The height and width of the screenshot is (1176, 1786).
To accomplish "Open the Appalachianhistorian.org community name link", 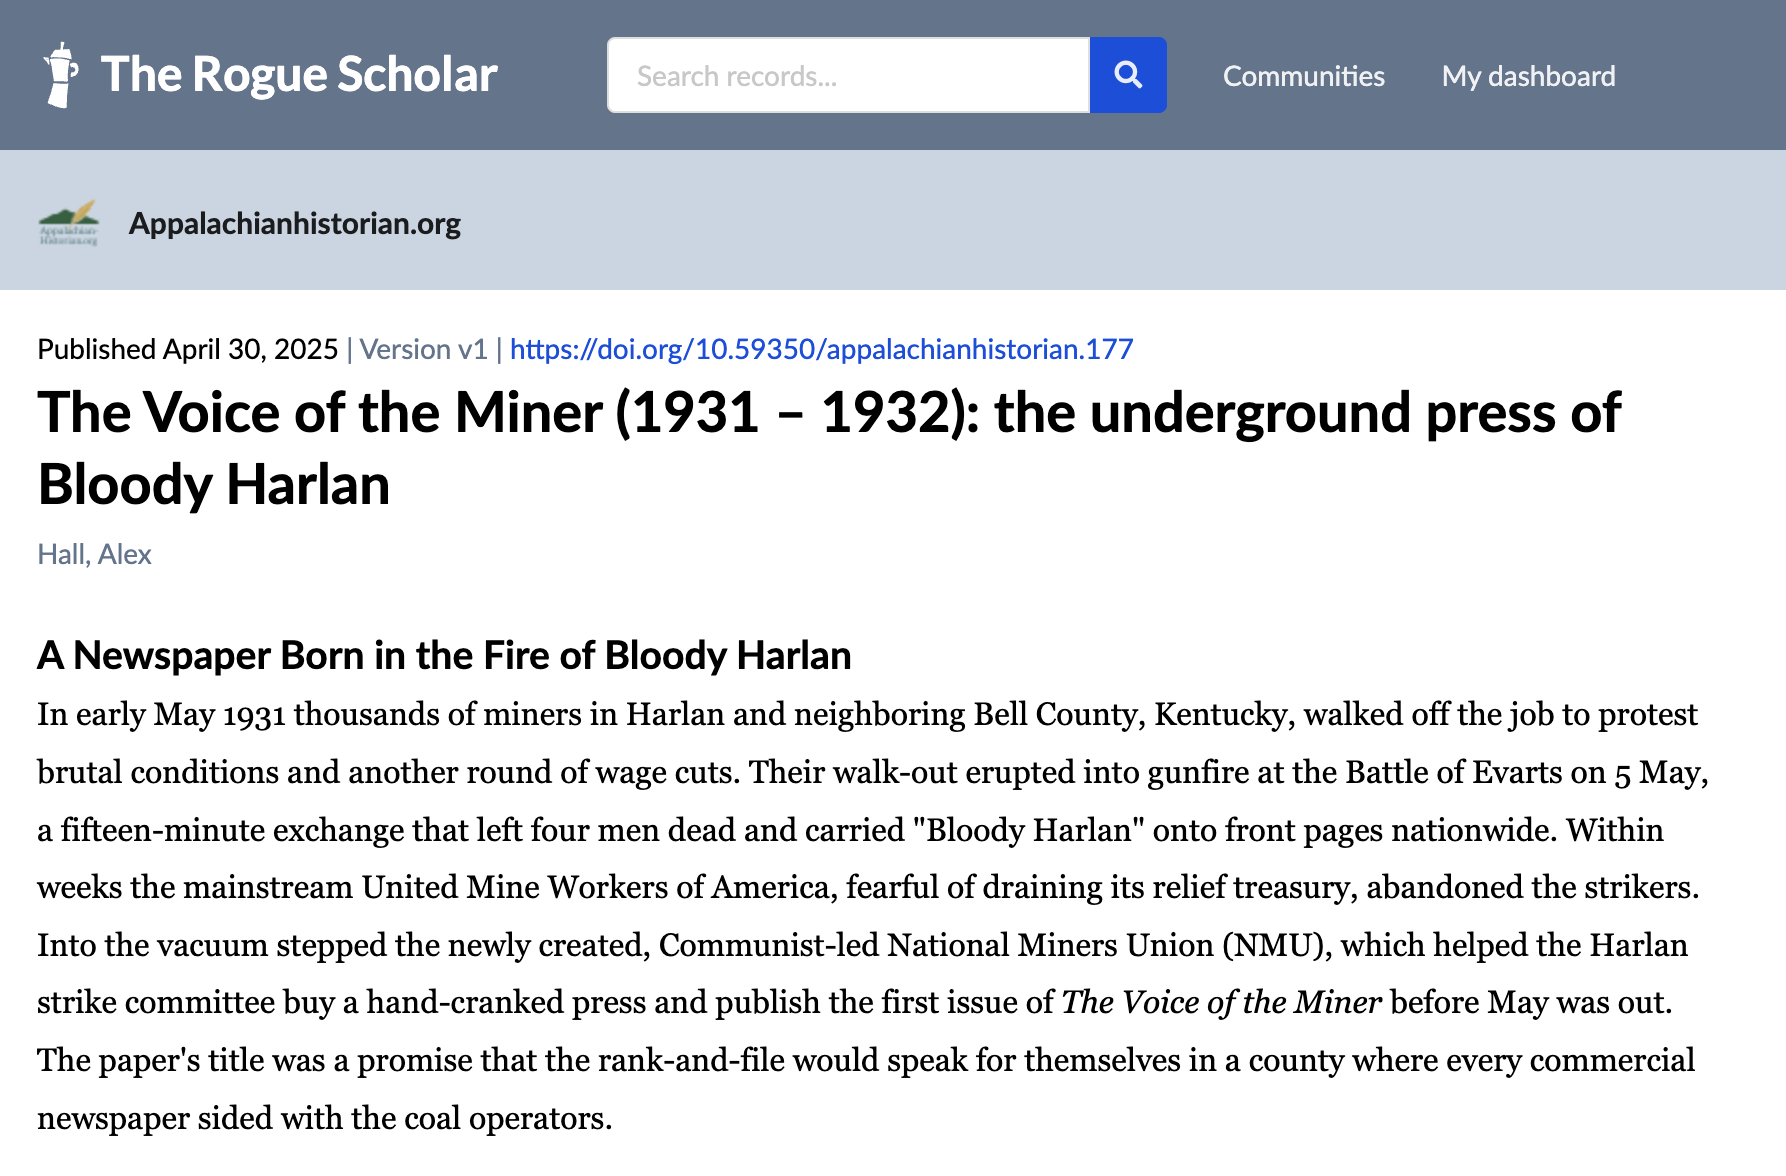I will 295,223.
